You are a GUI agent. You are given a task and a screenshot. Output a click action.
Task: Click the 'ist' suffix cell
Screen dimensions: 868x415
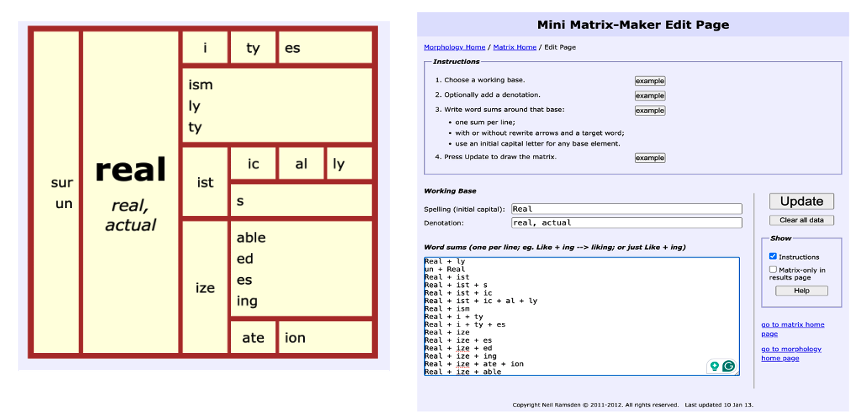pyautogui.click(x=205, y=182)
